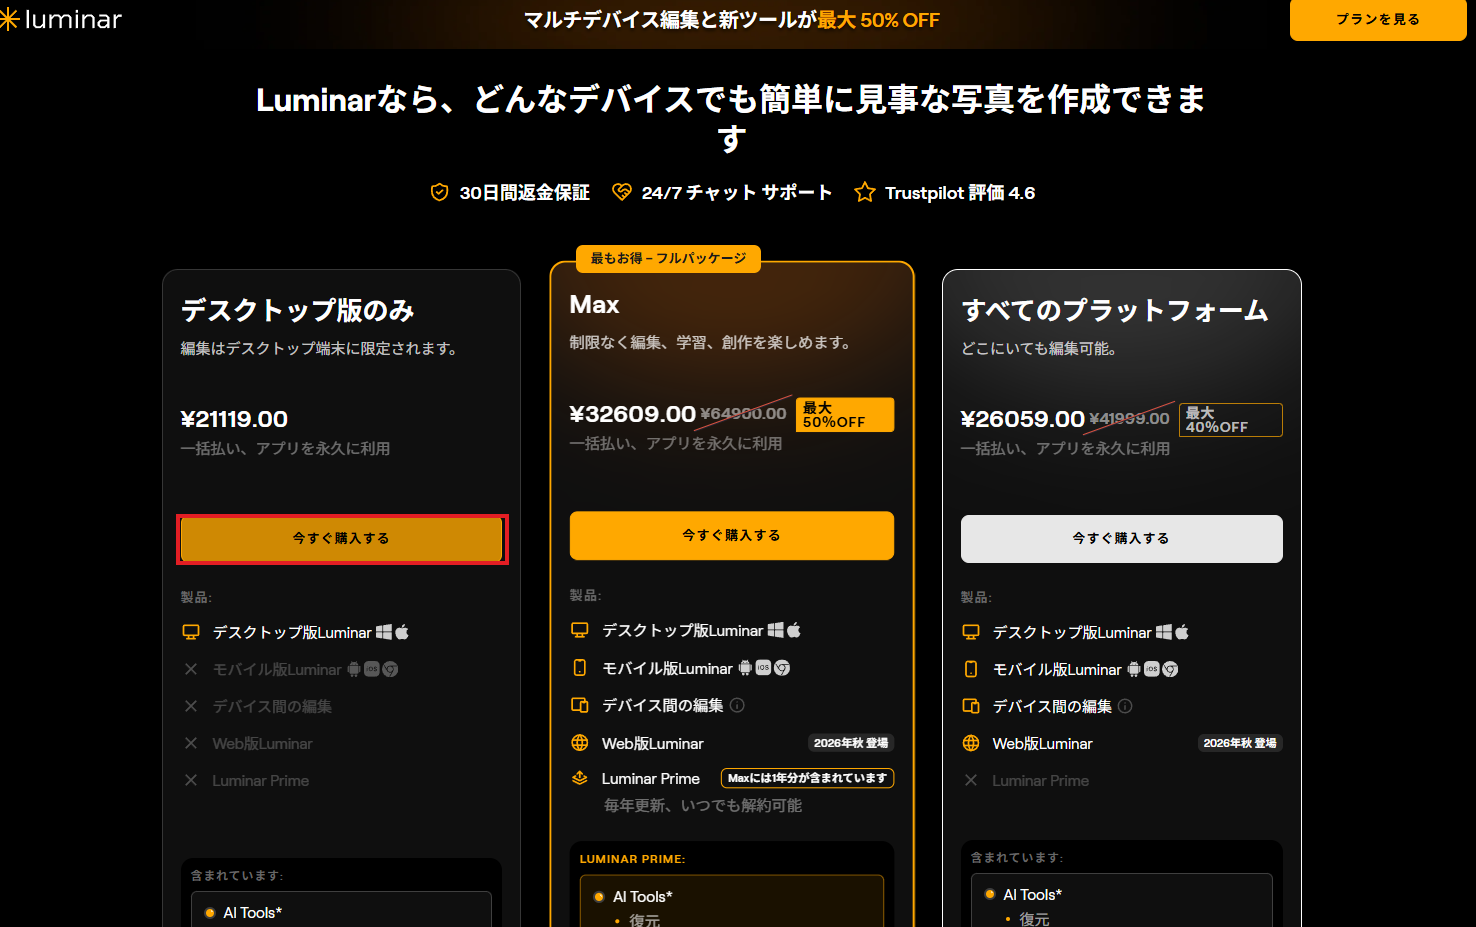1476x927 pixels.
Task: Click the Max plan title
Action: click(594, 304)
